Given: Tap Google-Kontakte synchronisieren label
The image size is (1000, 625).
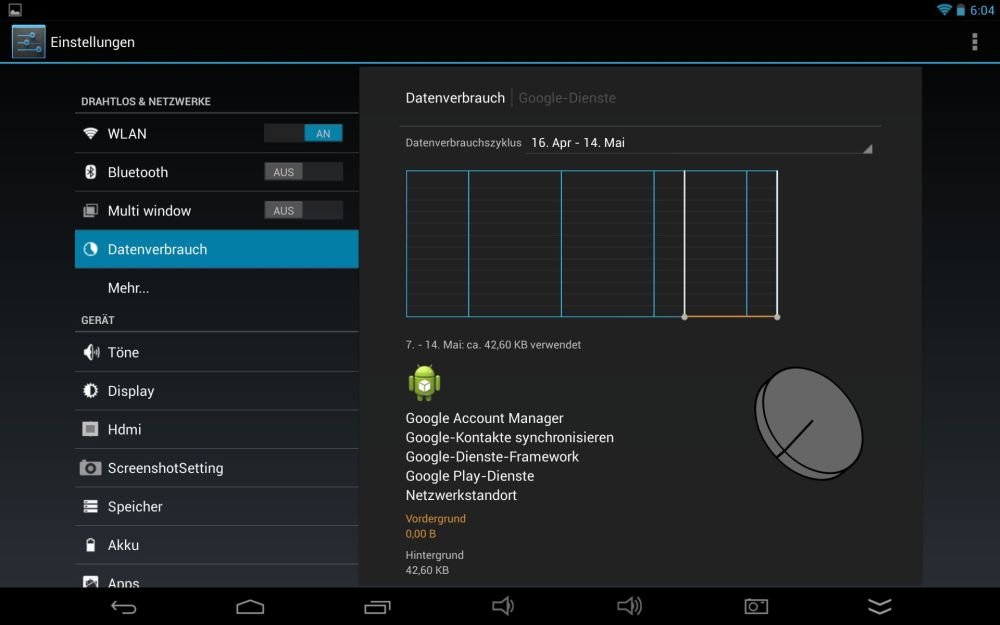Looking at the screenshot, I should 510,438.
